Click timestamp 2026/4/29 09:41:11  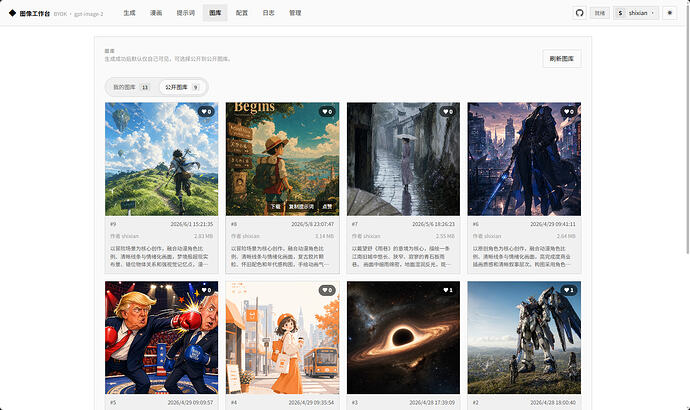pos(553,224)
